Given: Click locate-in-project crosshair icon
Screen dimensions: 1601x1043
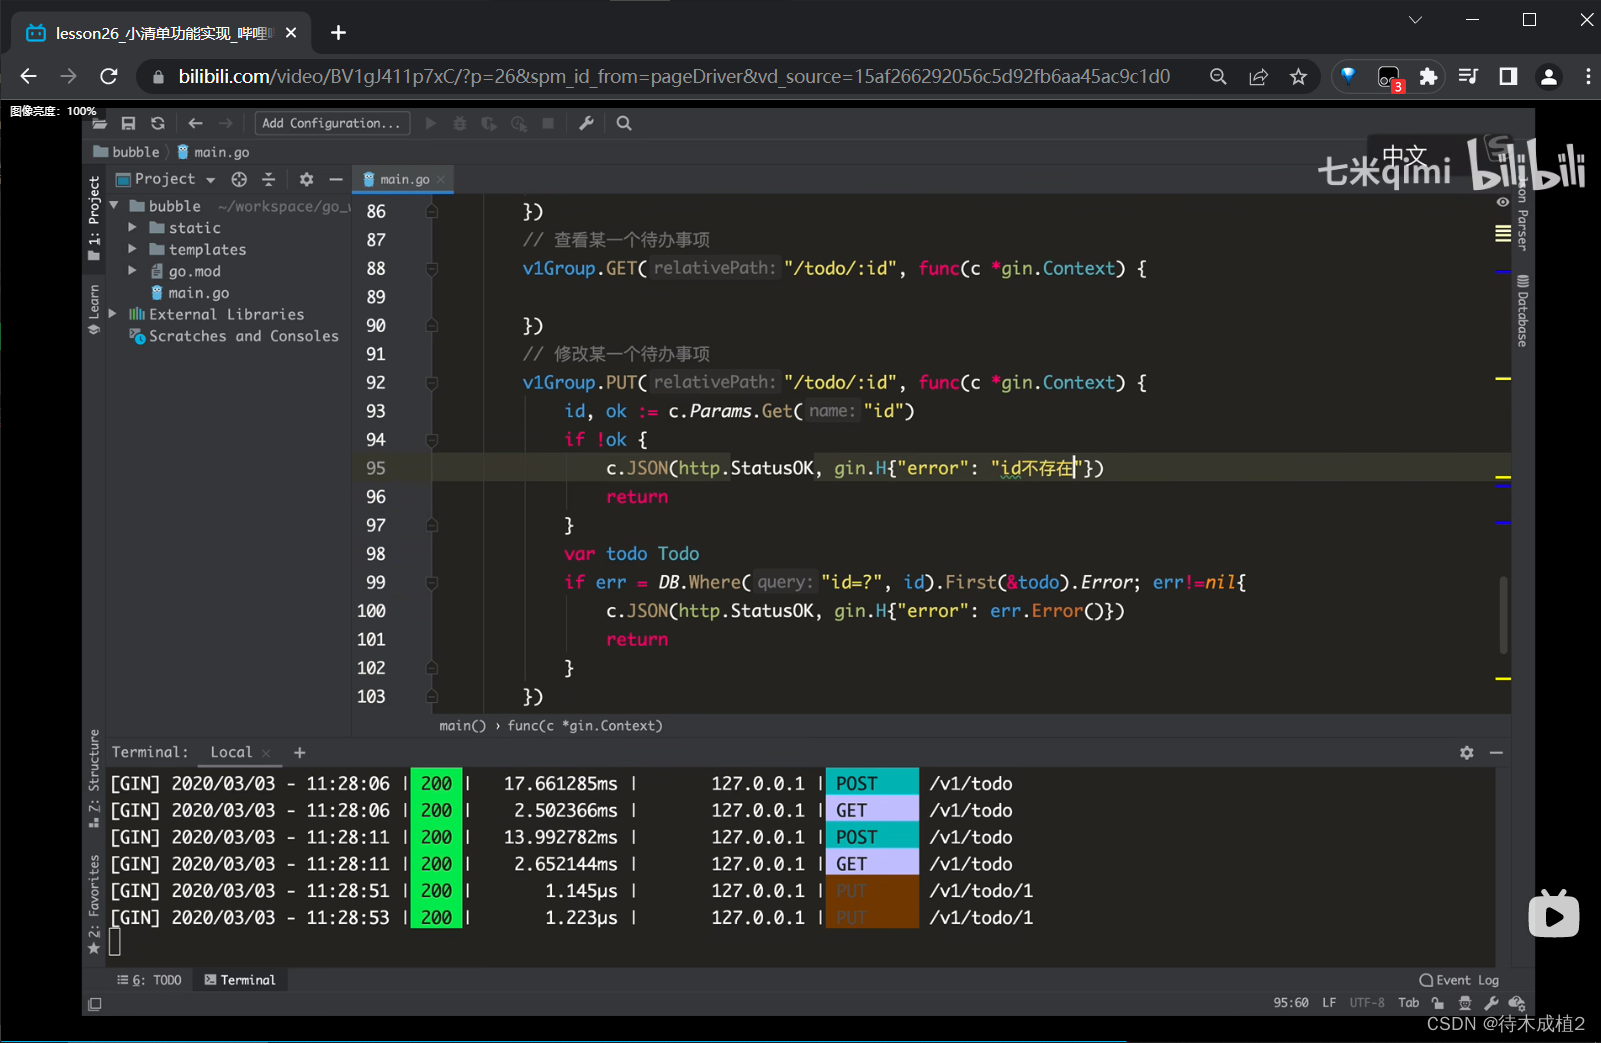Looking at the screenshot, I should tap(239, 179).
